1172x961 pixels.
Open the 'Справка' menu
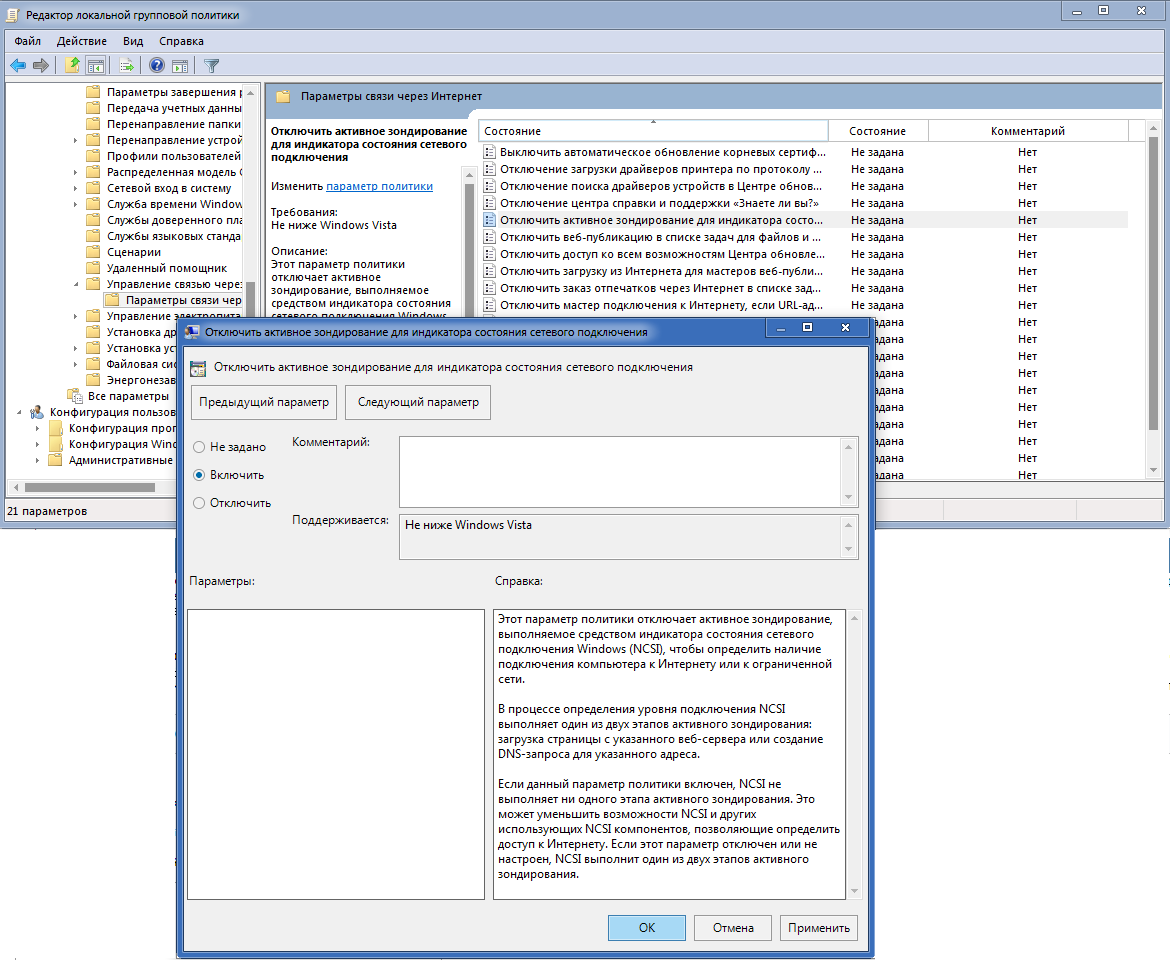coord(181,41)
